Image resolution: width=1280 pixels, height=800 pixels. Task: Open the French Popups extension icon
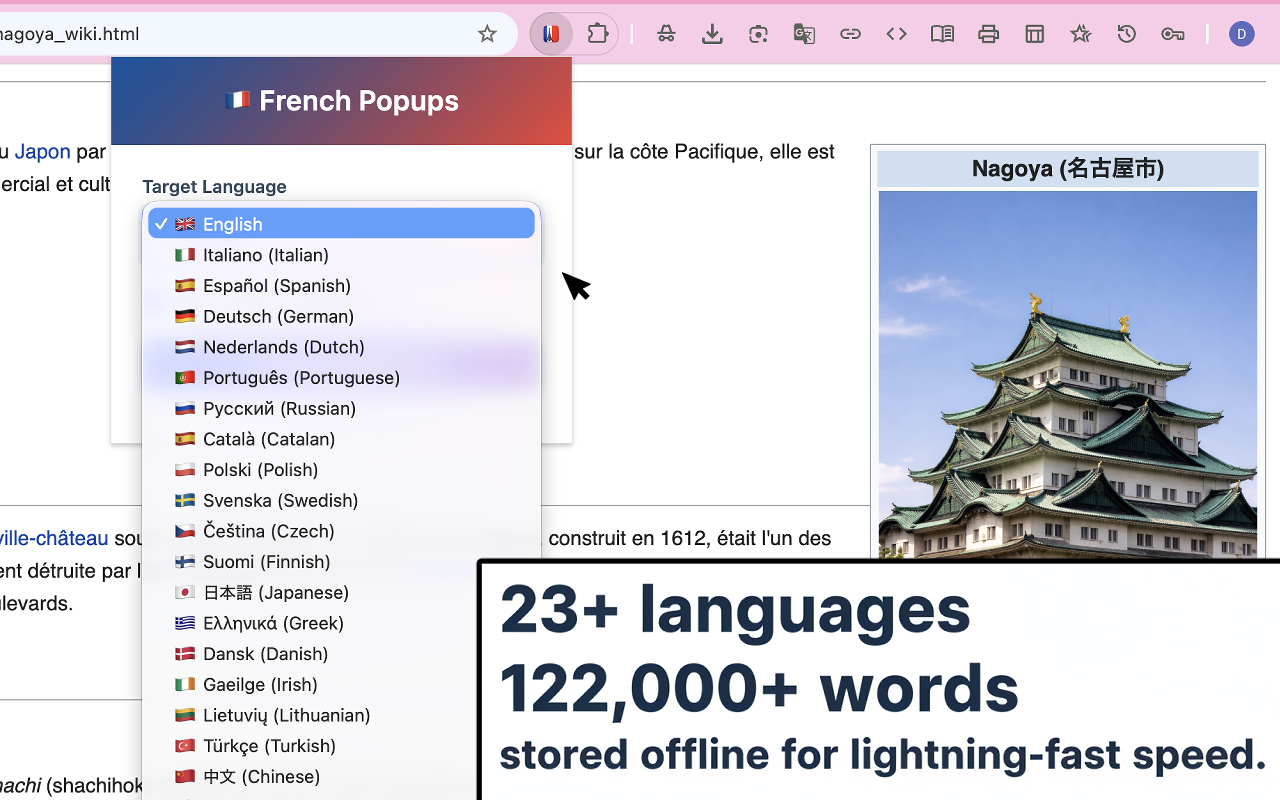[x=551, y=34]
